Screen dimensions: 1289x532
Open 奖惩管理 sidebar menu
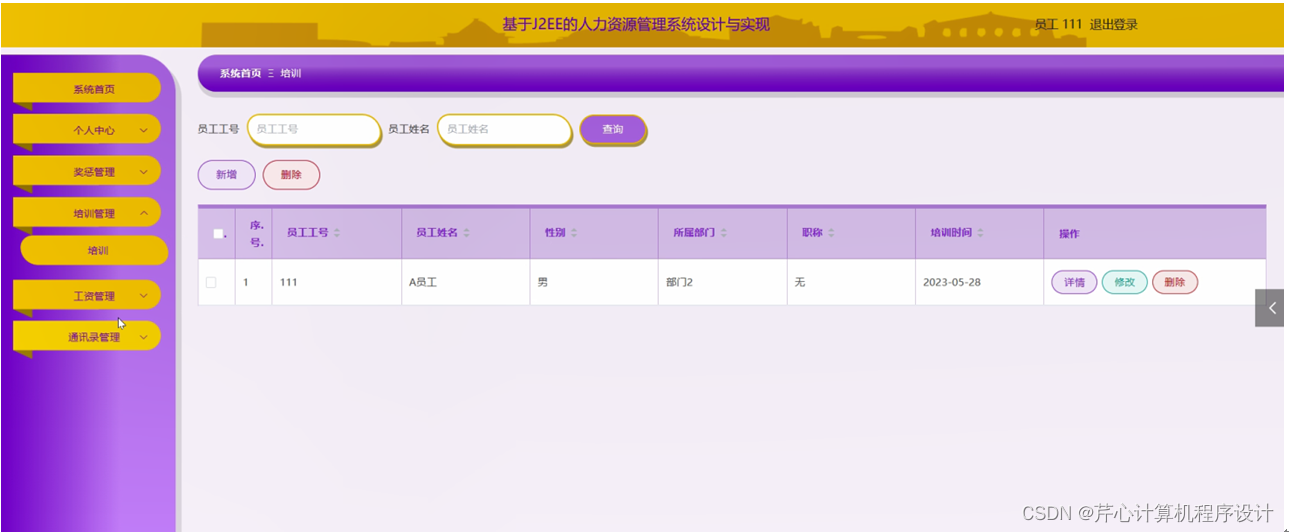pos(87,172)
